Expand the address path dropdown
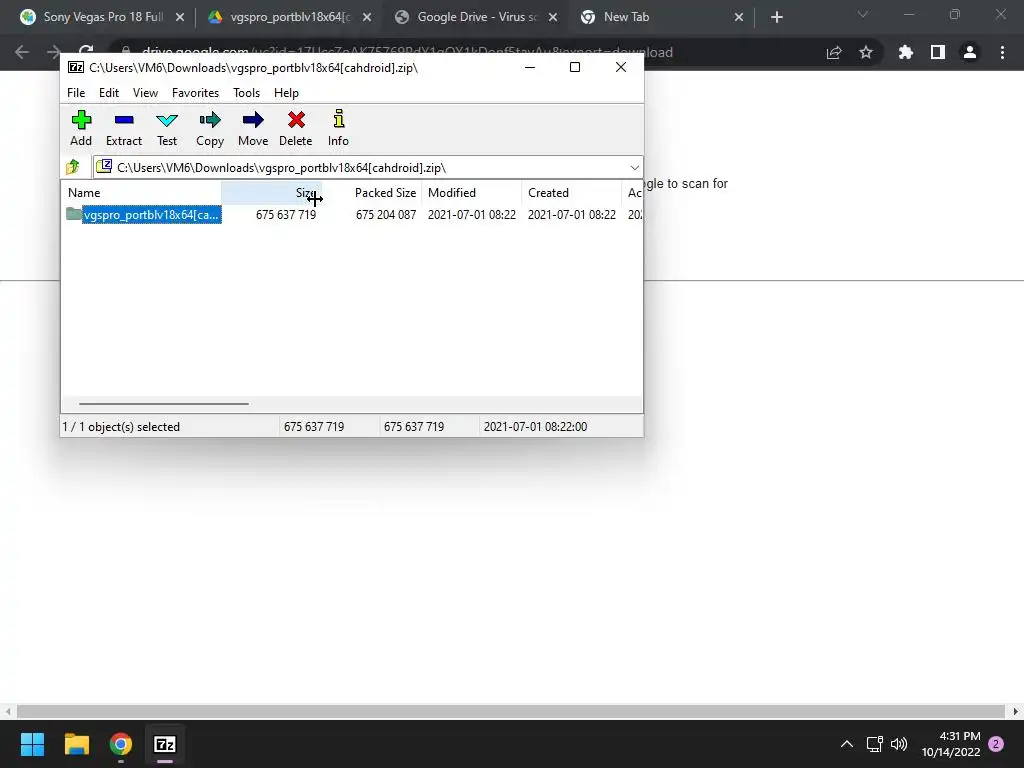This screenshot has height=768, width=1024. 634,168
